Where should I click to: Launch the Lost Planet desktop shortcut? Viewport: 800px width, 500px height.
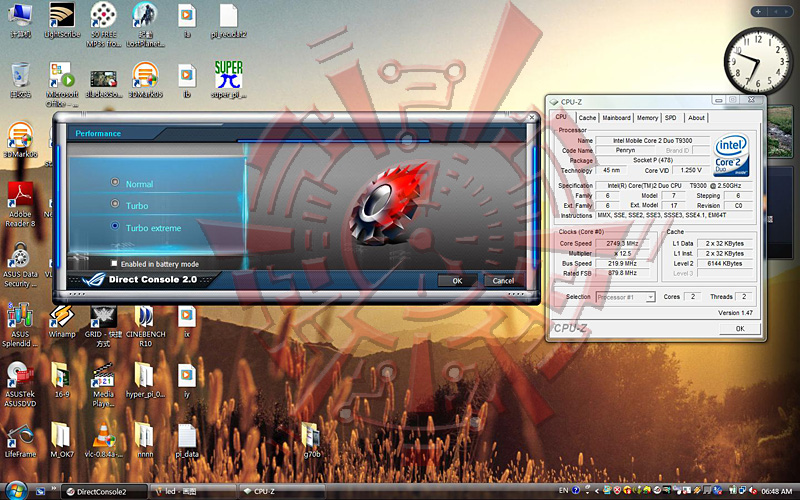click(145, 26)
